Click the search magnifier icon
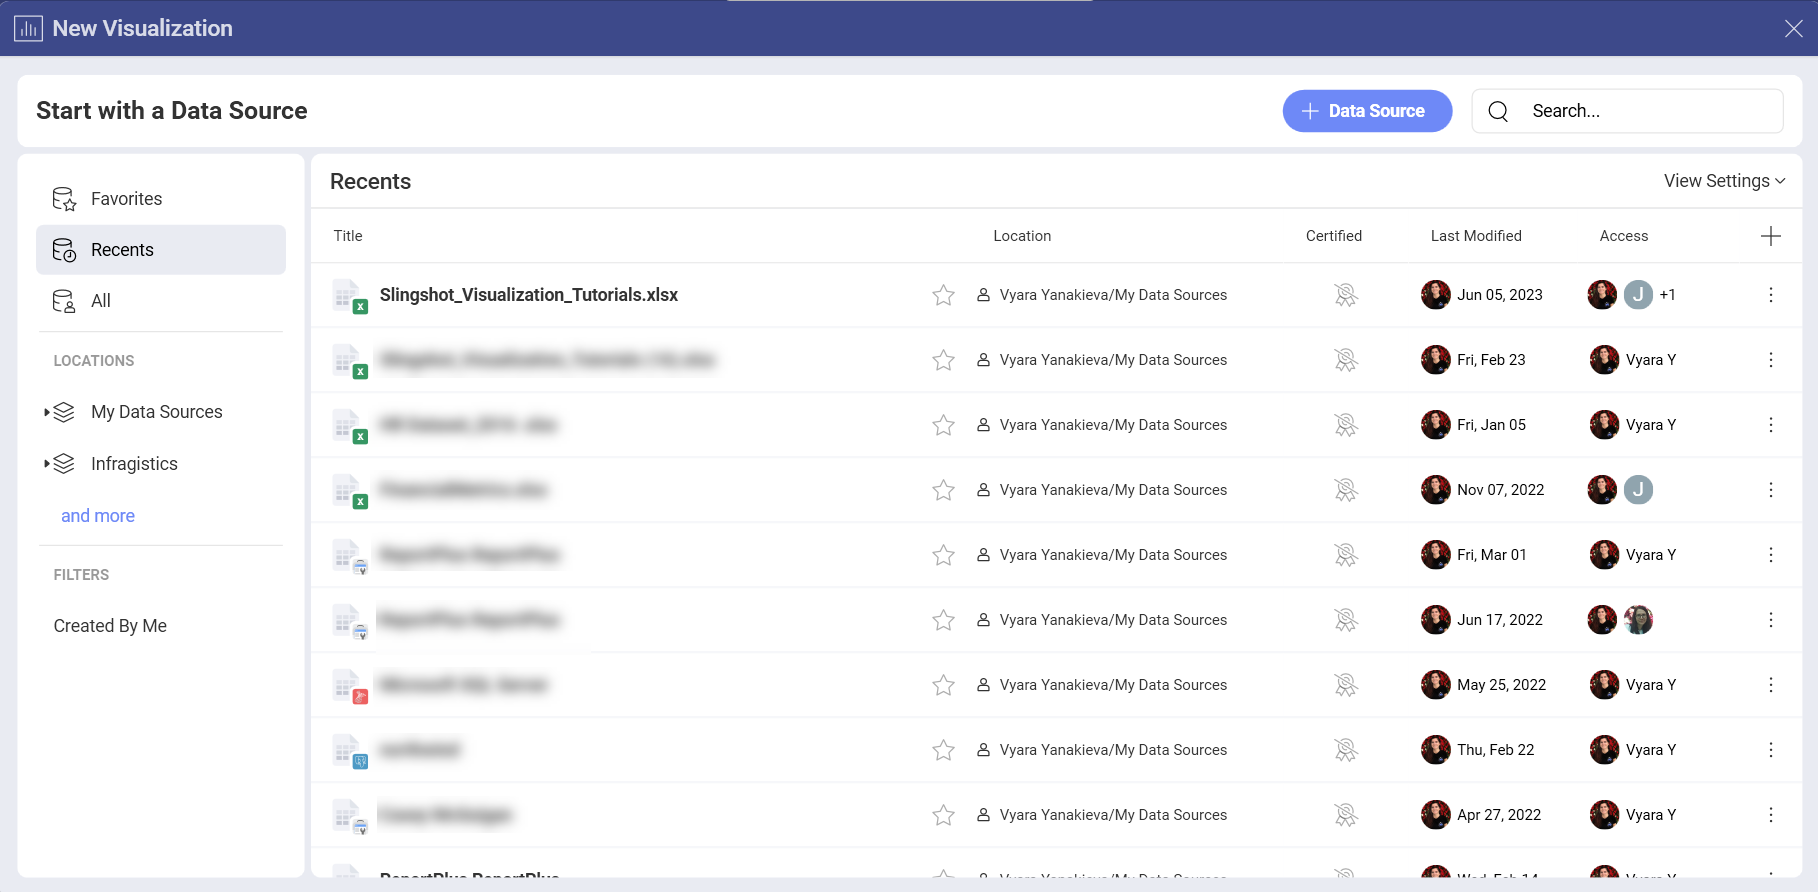The height and width of the screenshot is (892, 1818). click(x=1498, y=111)
